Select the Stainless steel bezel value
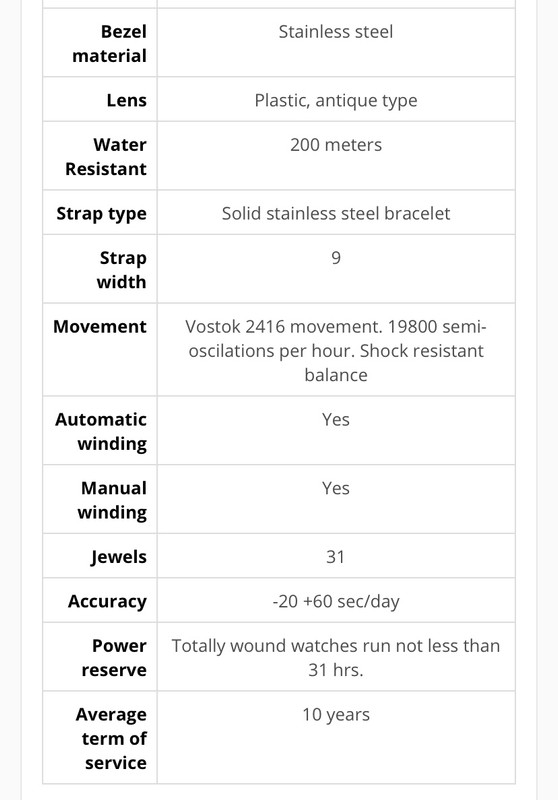 tap(336, 32)
